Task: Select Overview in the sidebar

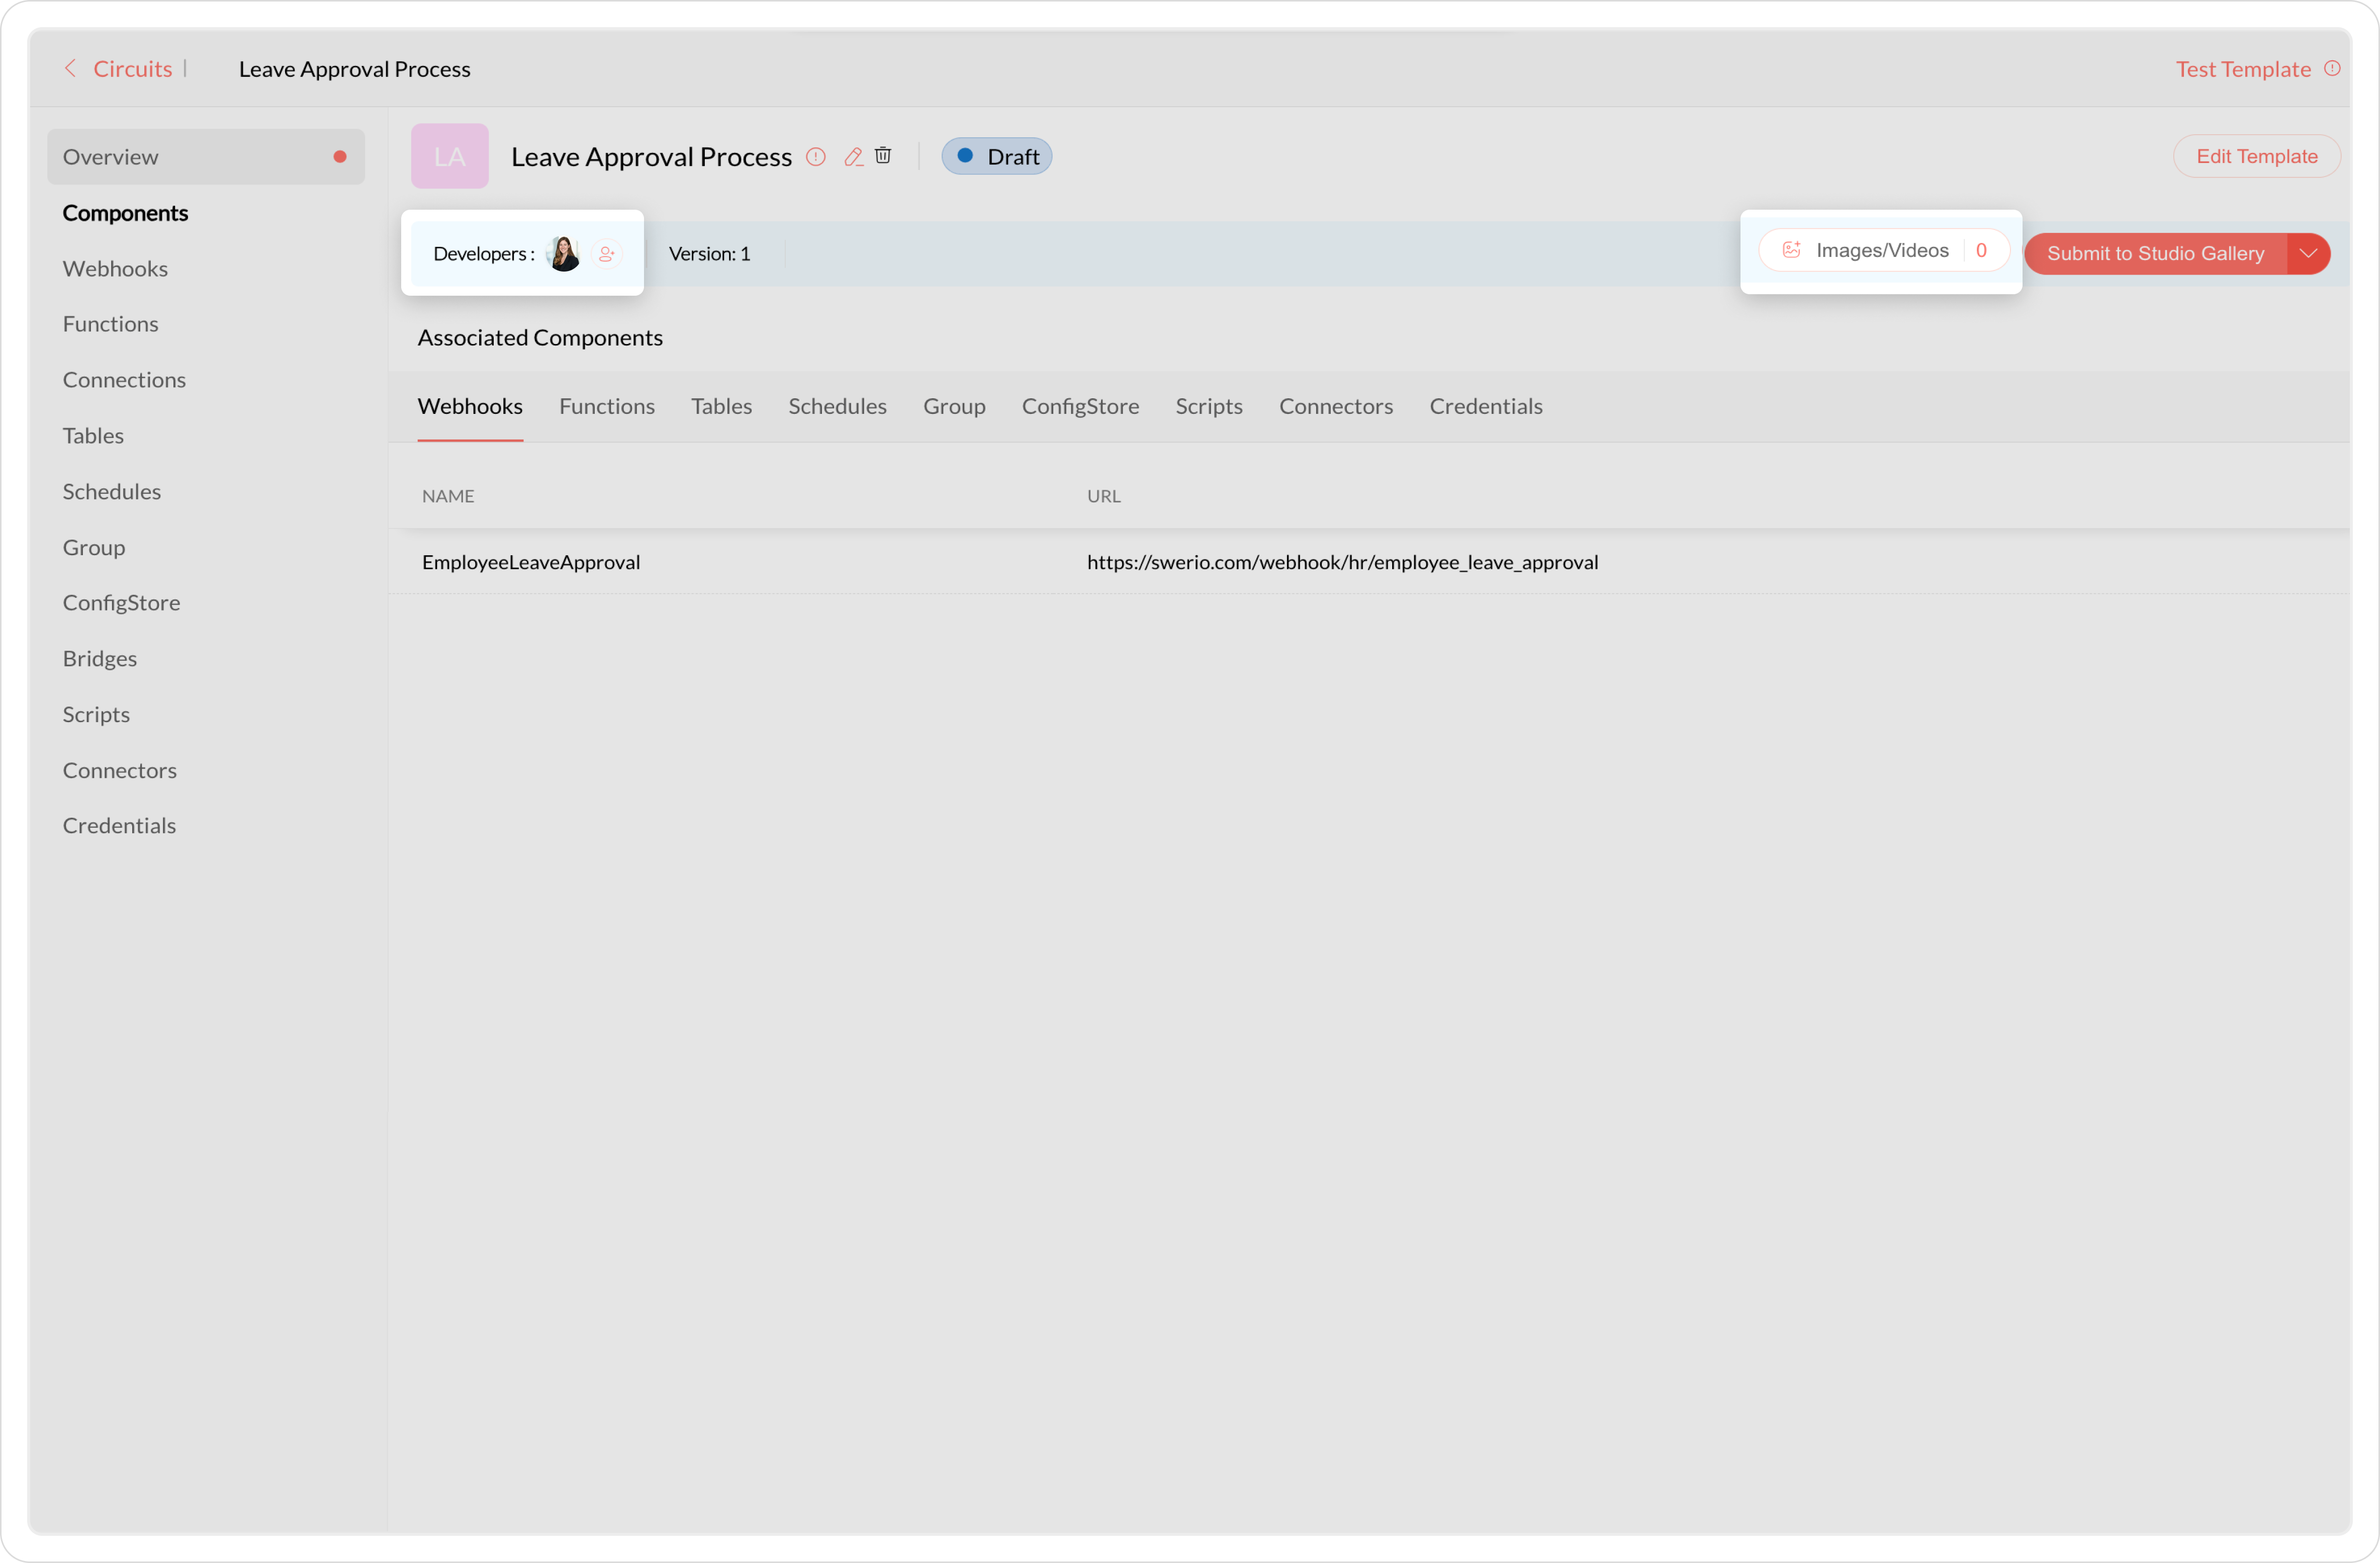Action: click(205, 157)
